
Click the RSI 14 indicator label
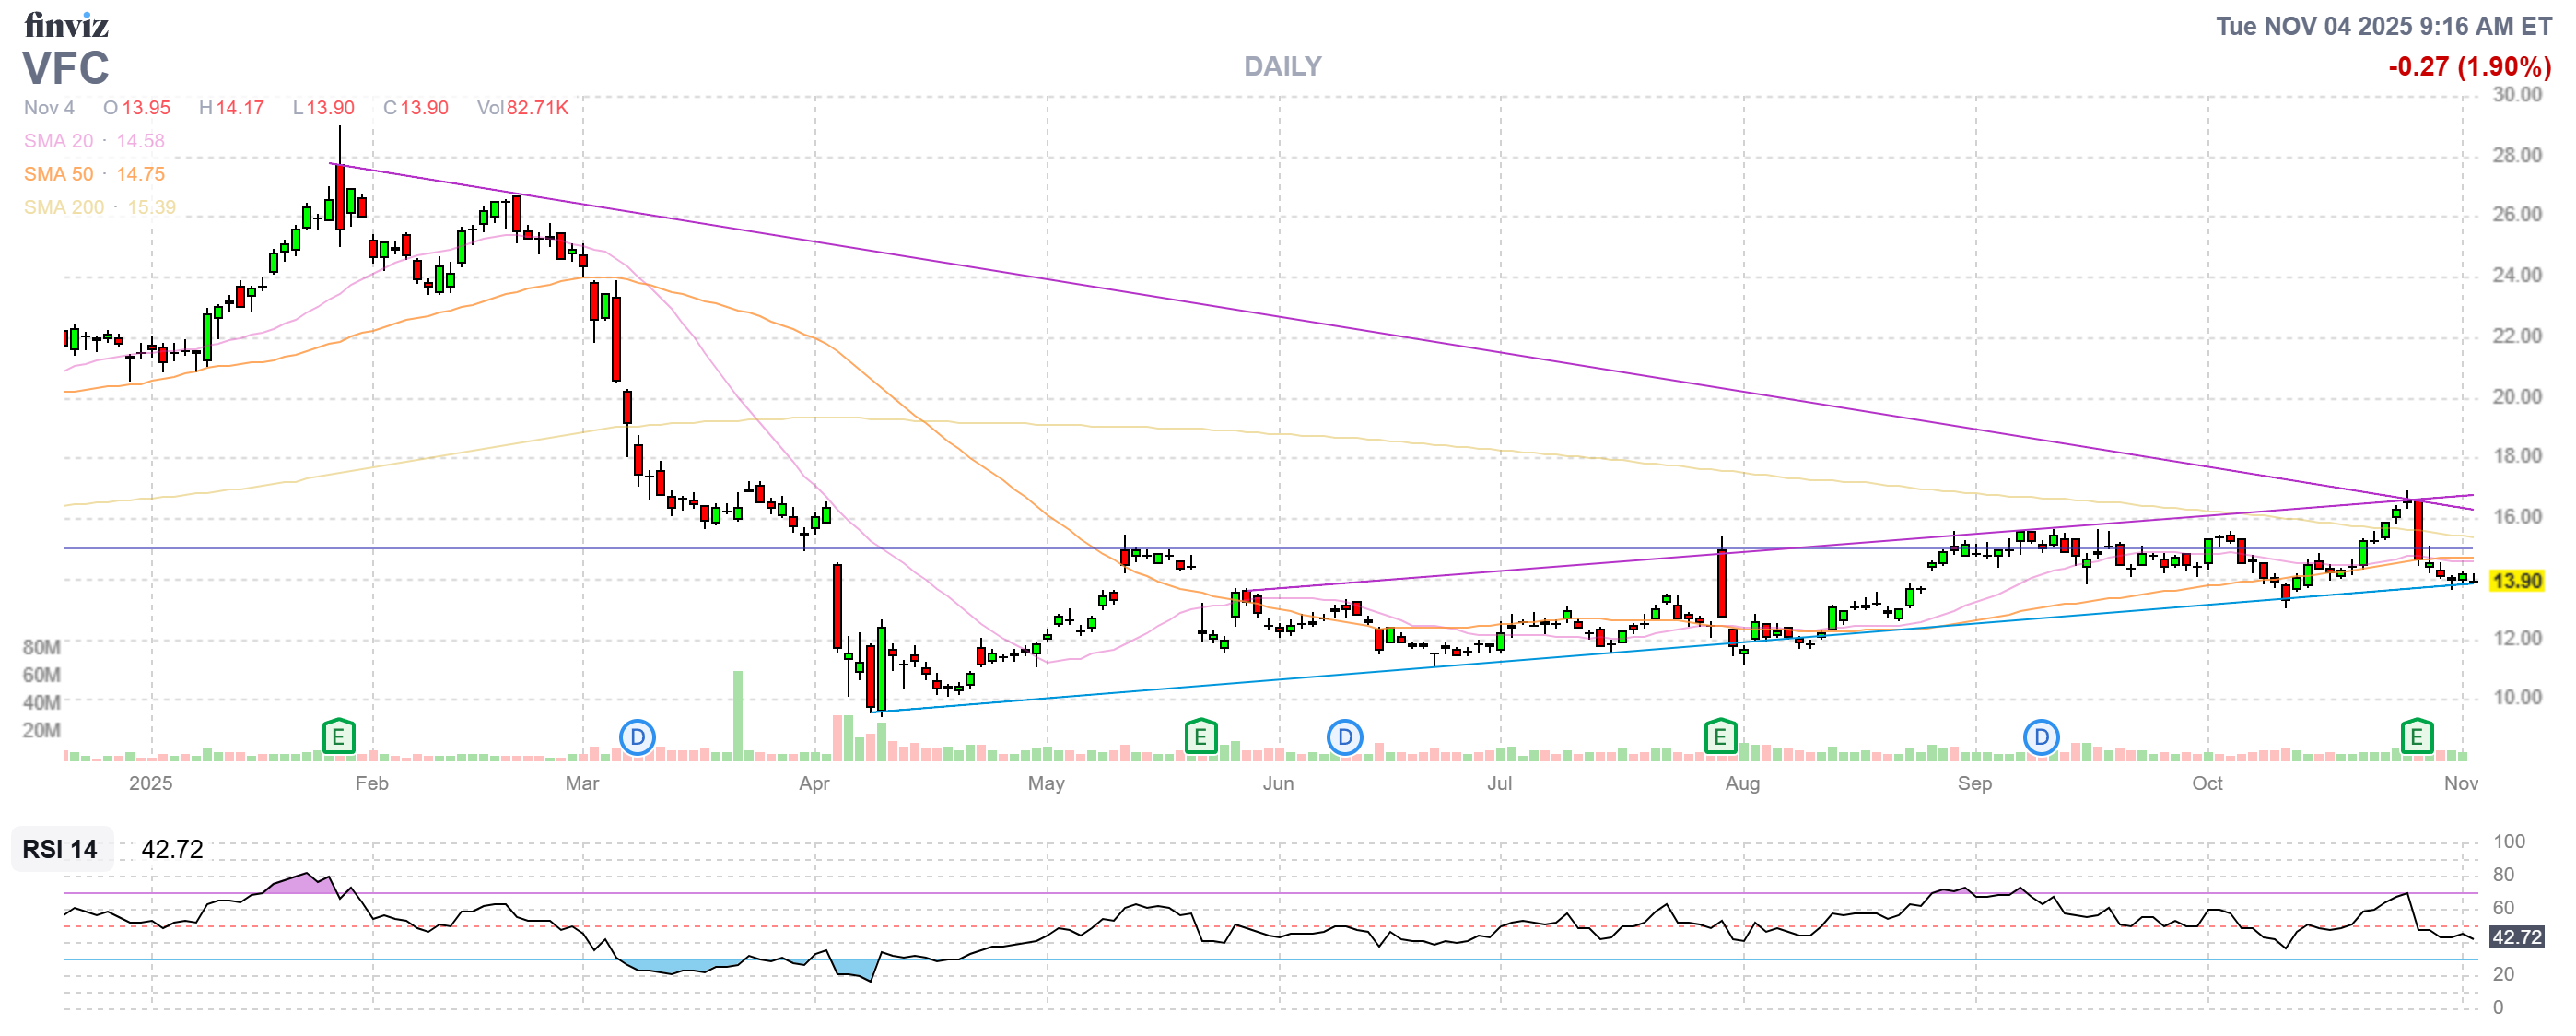60,849
